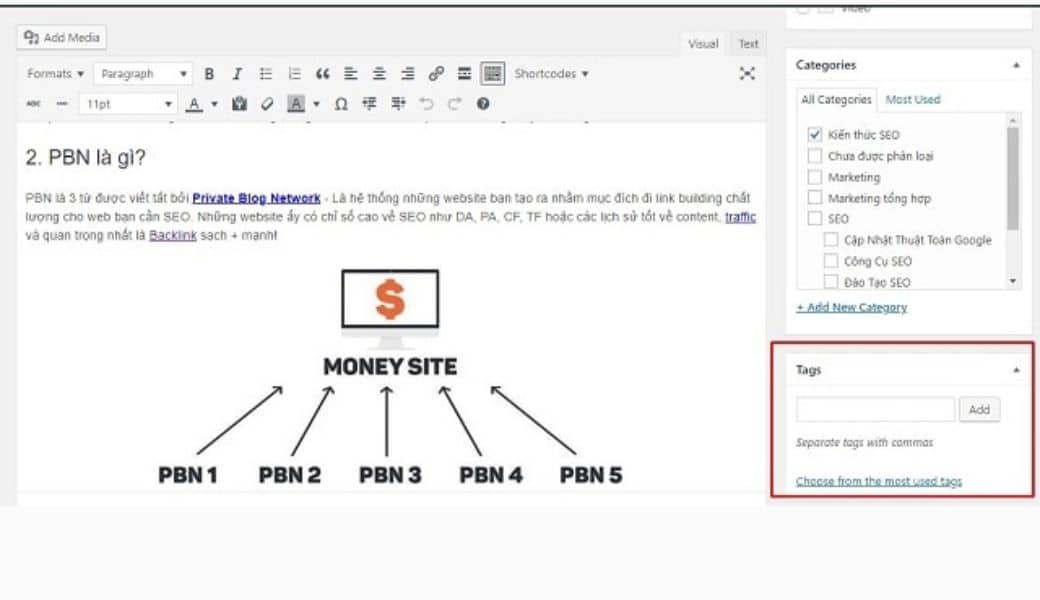Check the Công Cụ SEO category
The height and width of the screenshot is (600, 1040).
(830, 261)
